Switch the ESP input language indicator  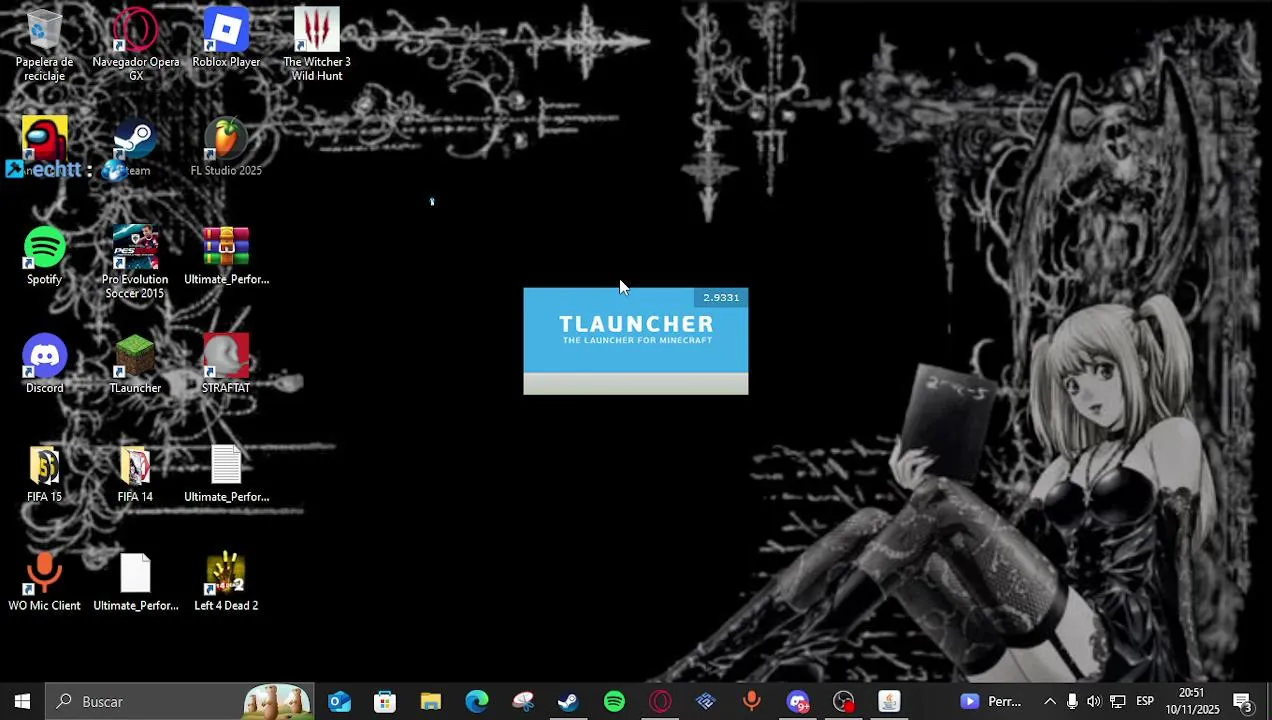1145,702
